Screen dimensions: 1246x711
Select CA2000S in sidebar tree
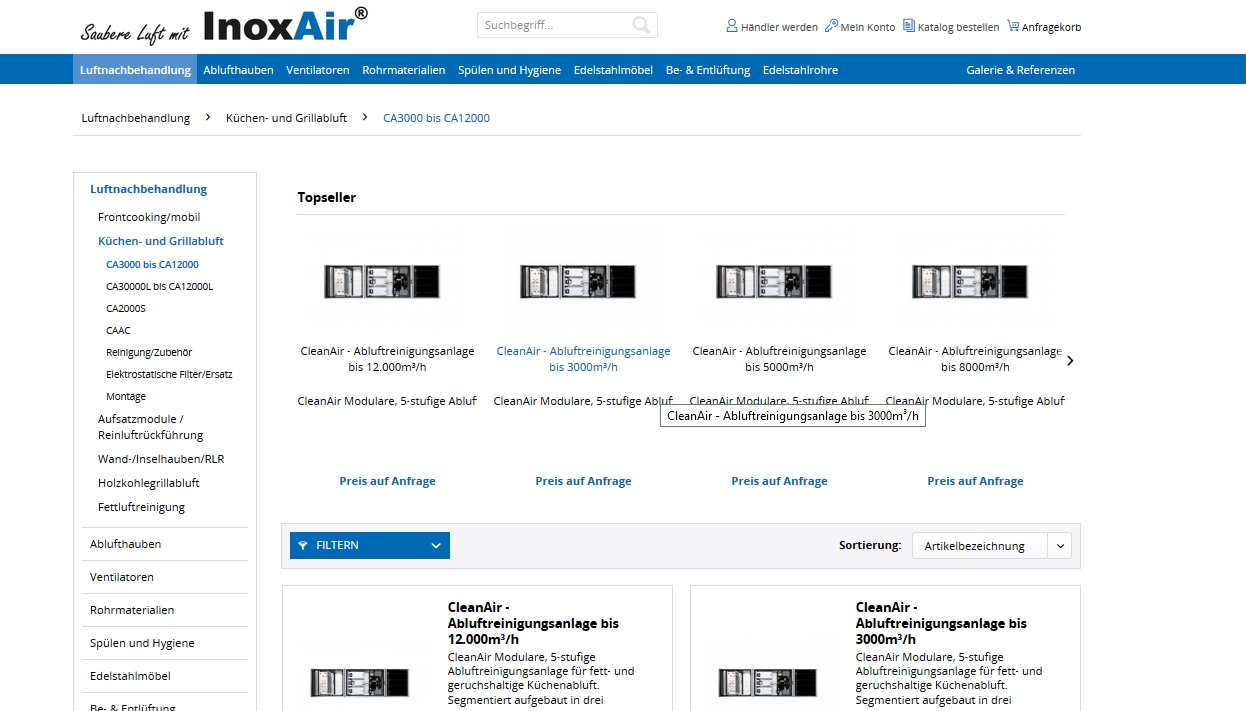tap(126, 309)
